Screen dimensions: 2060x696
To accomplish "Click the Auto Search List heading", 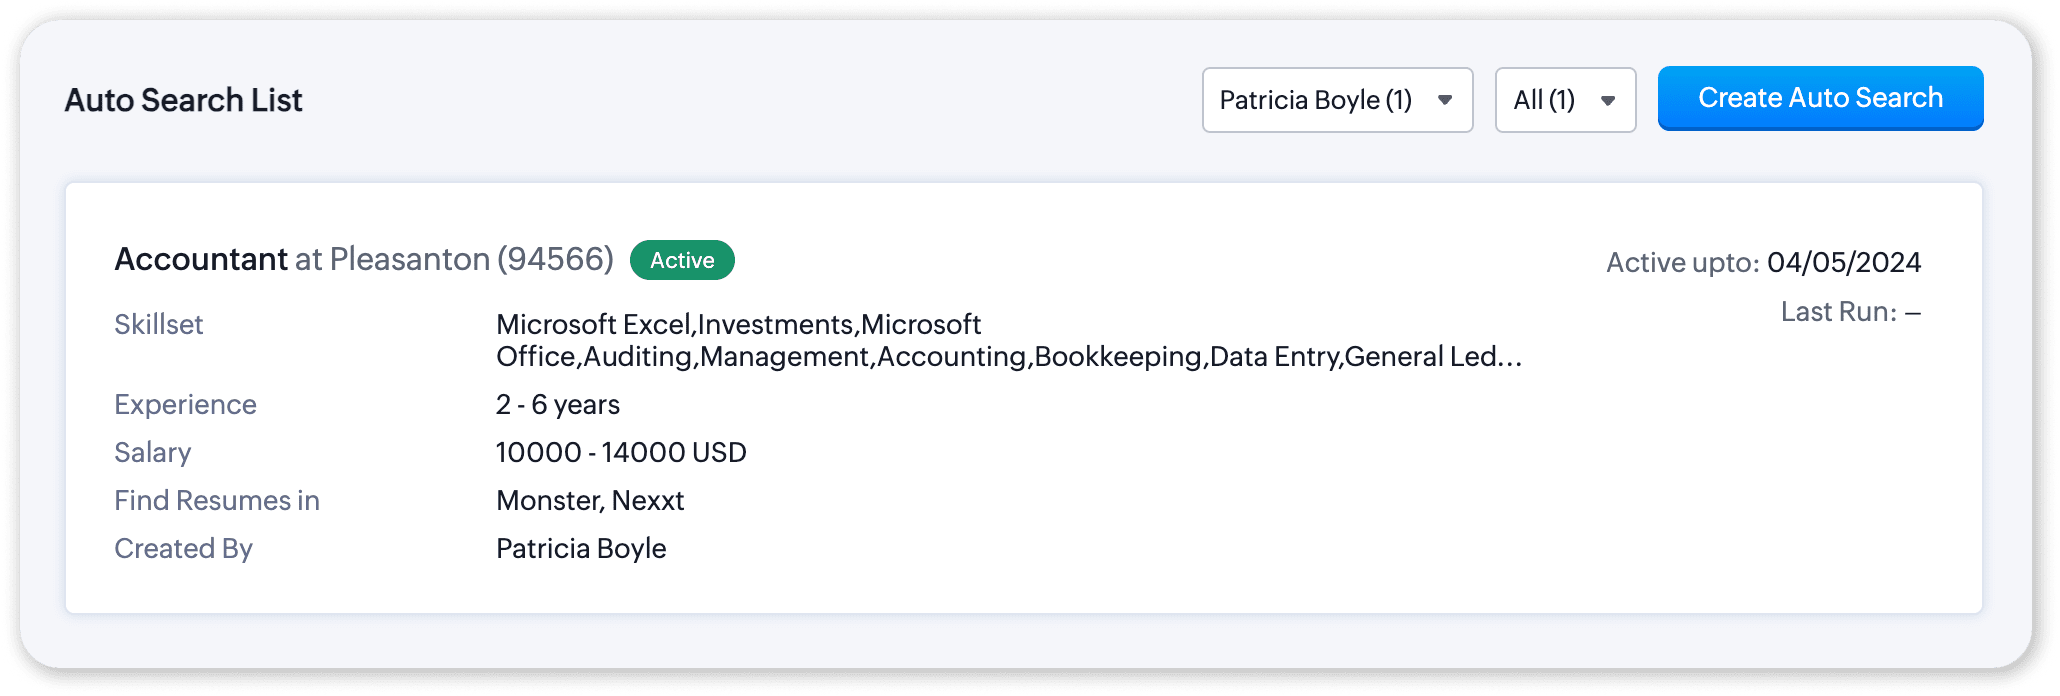I will (183, 100).
